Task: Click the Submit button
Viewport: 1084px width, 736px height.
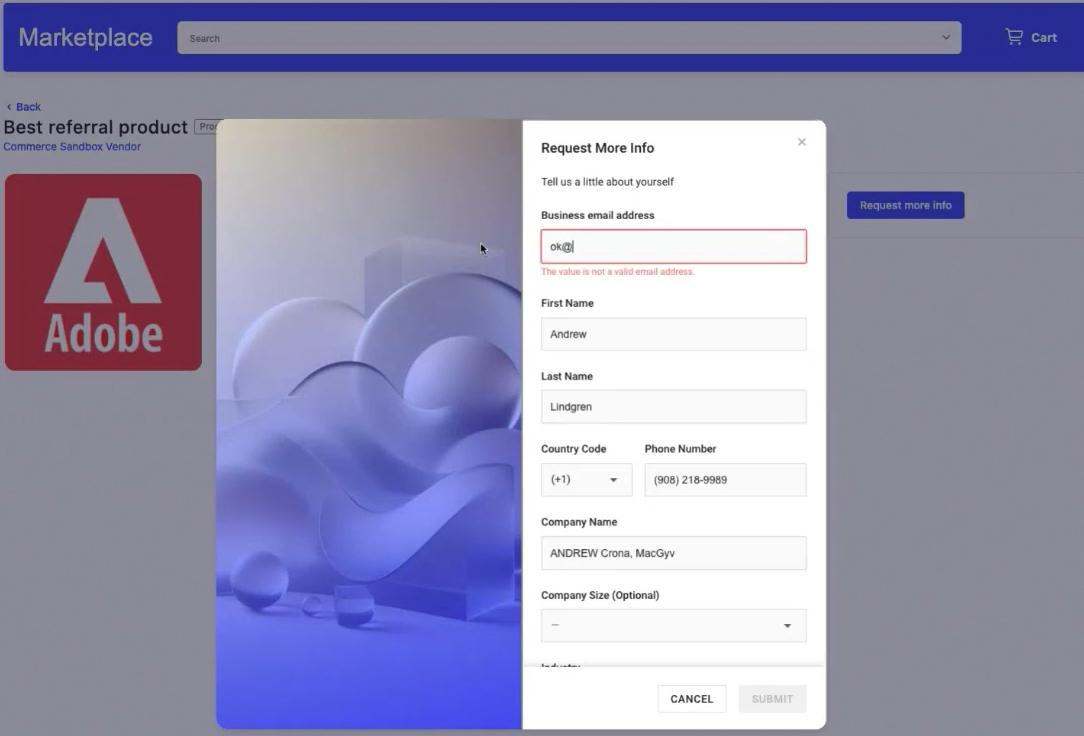Action: click(x=772, y=699)
